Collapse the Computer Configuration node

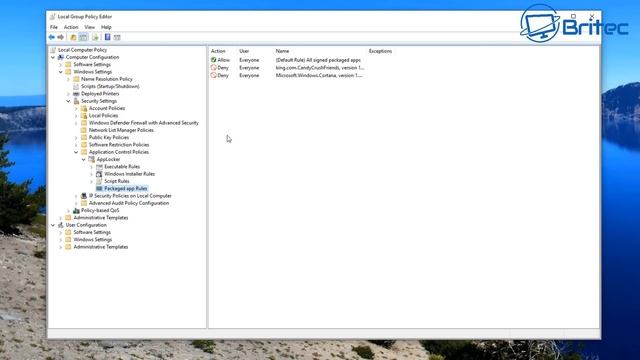pos(53,57)
